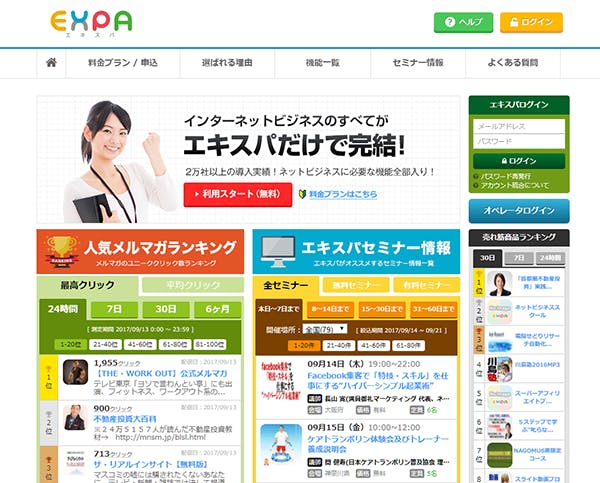600x483 pixels.
Task: Select the 本日〜7日まで seminar tab
Action: pyautogui.click(x=279, y=309)
